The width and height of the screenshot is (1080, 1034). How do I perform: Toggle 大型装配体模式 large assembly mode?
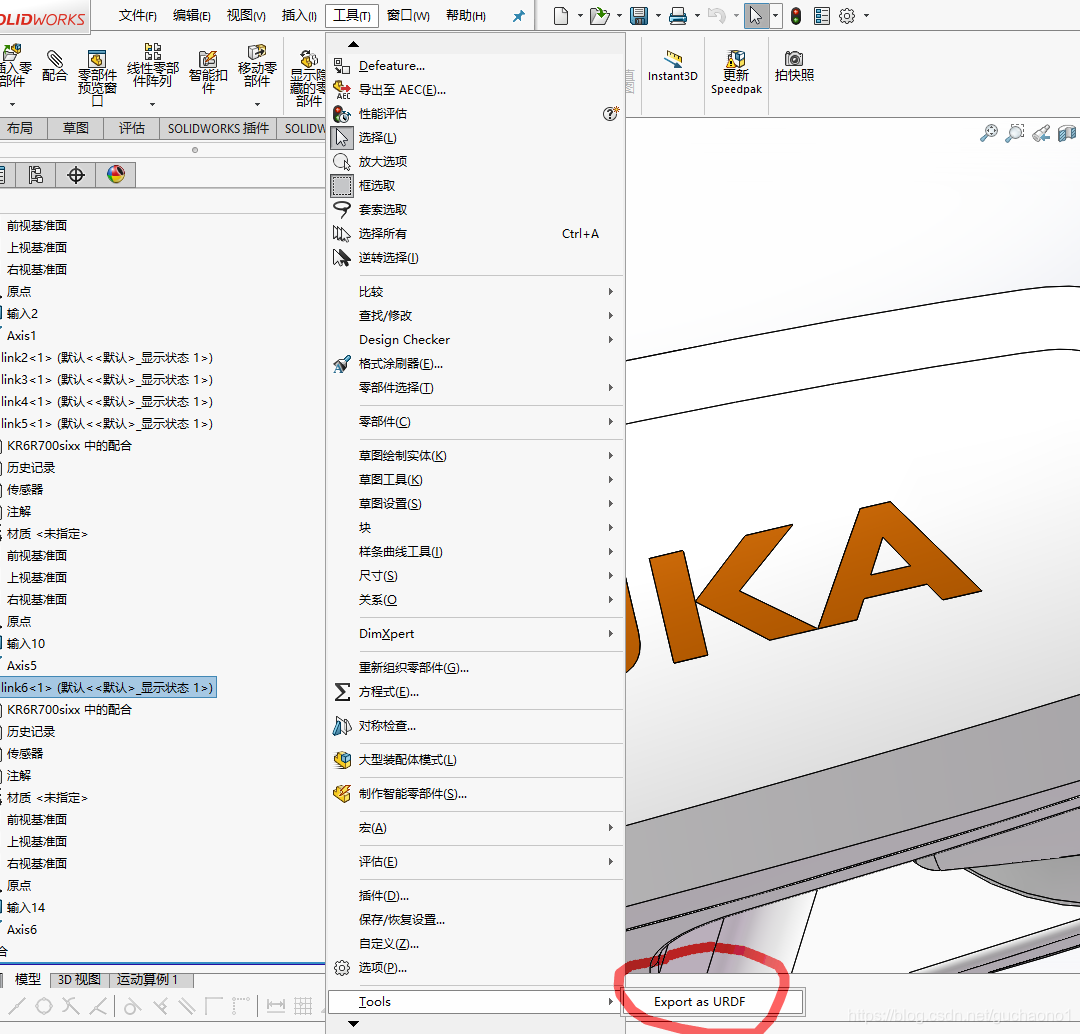[407, 760]
